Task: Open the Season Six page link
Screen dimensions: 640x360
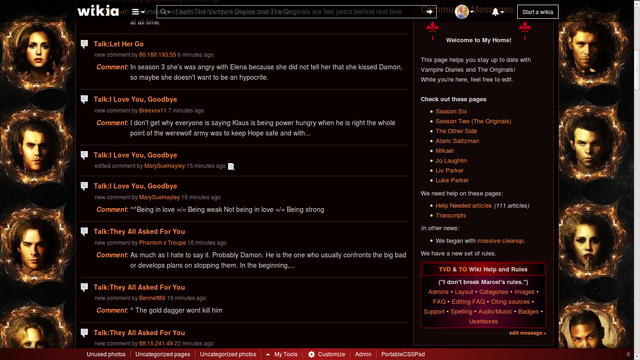Action: pos(451,111)
